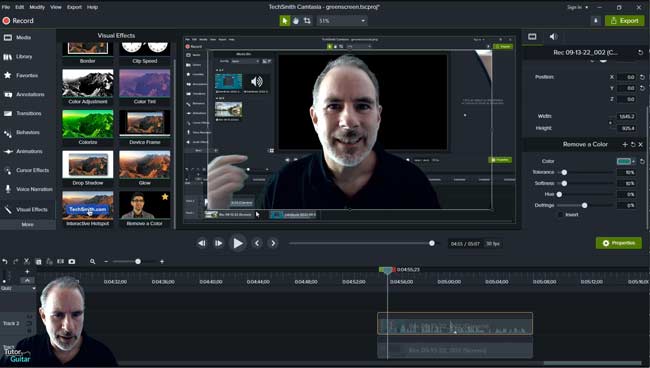Step forward to next frame
The height and width of the screenshot is (368, 650).
pos(218,243)
